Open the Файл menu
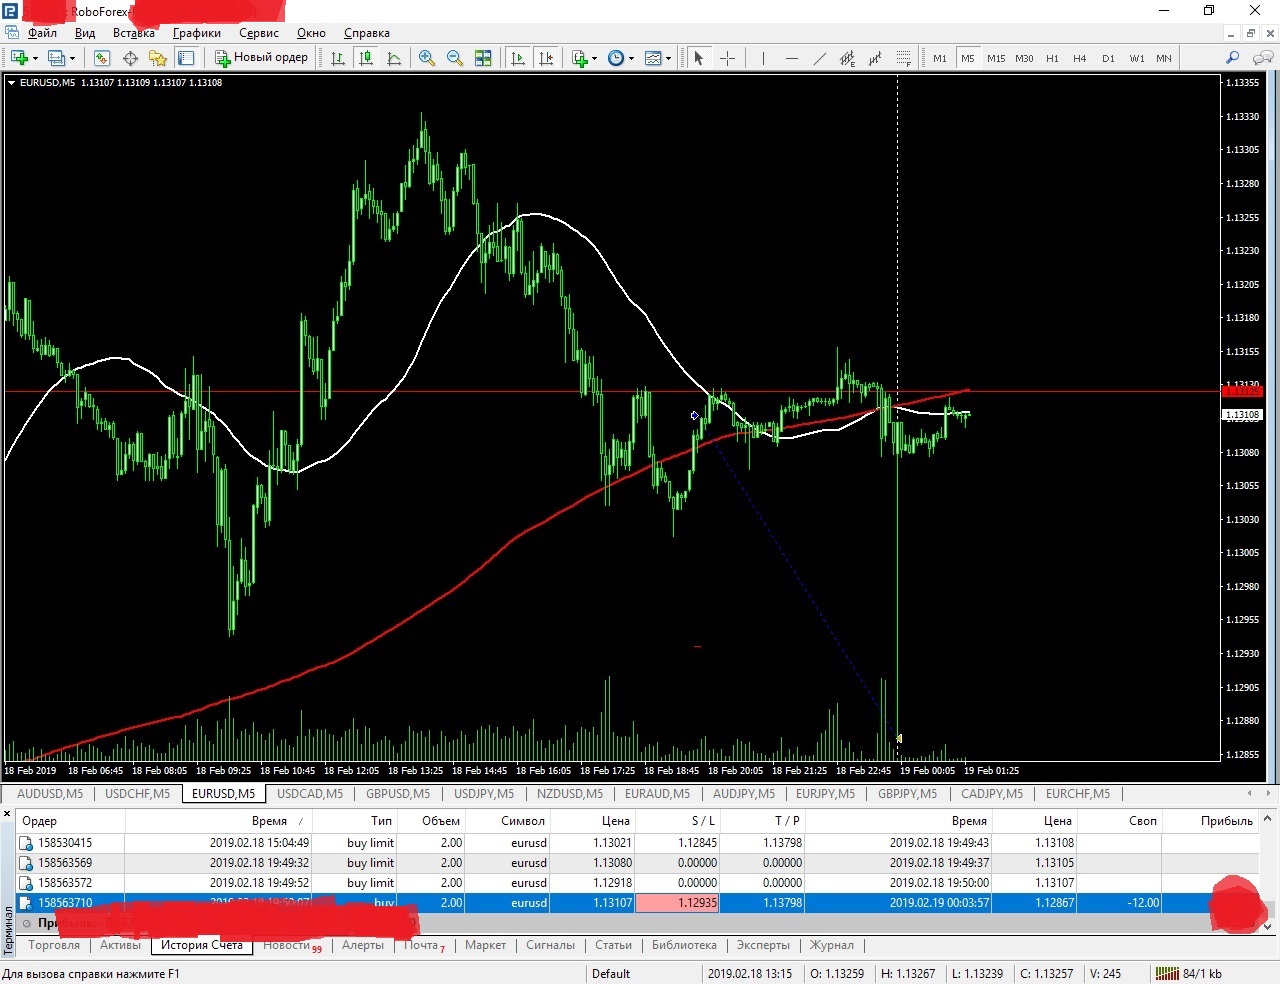The image size is (1280, 984). click(42, 33)
